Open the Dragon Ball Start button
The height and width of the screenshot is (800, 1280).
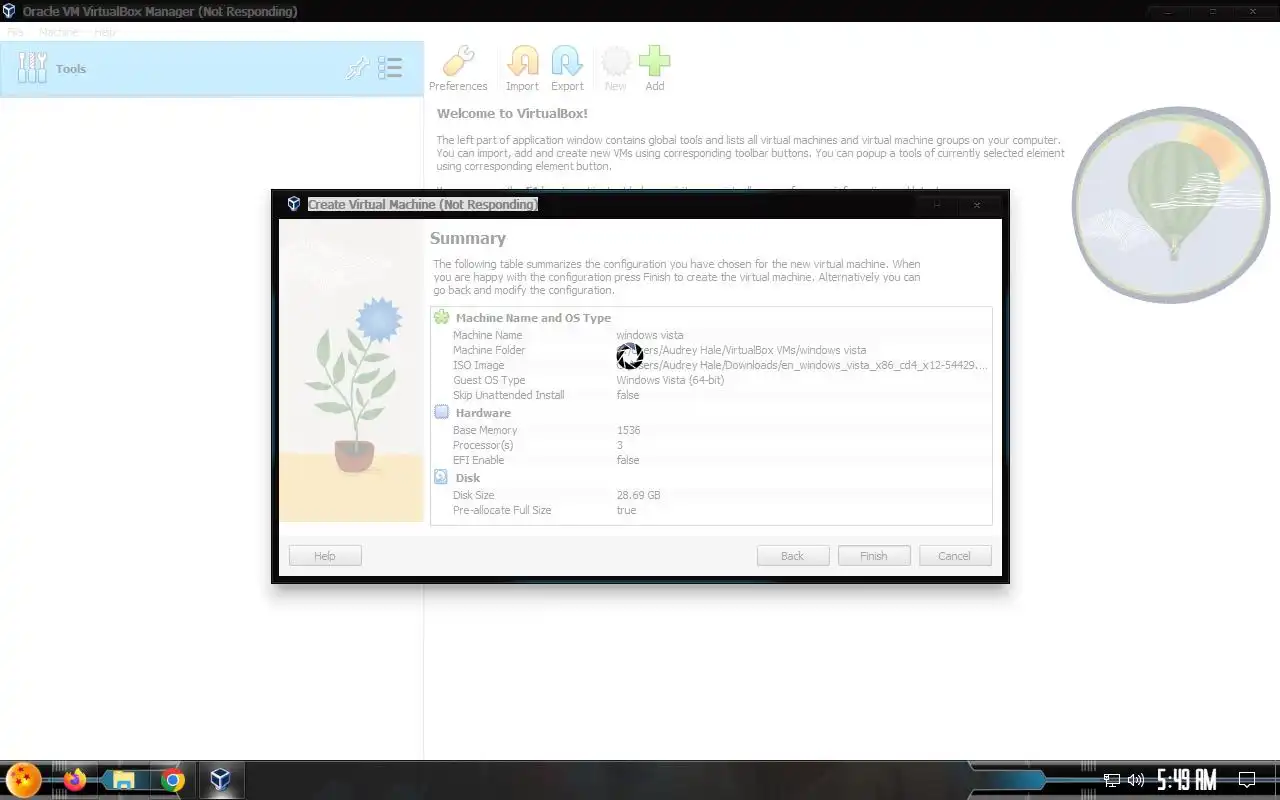(x=24, y=779)
